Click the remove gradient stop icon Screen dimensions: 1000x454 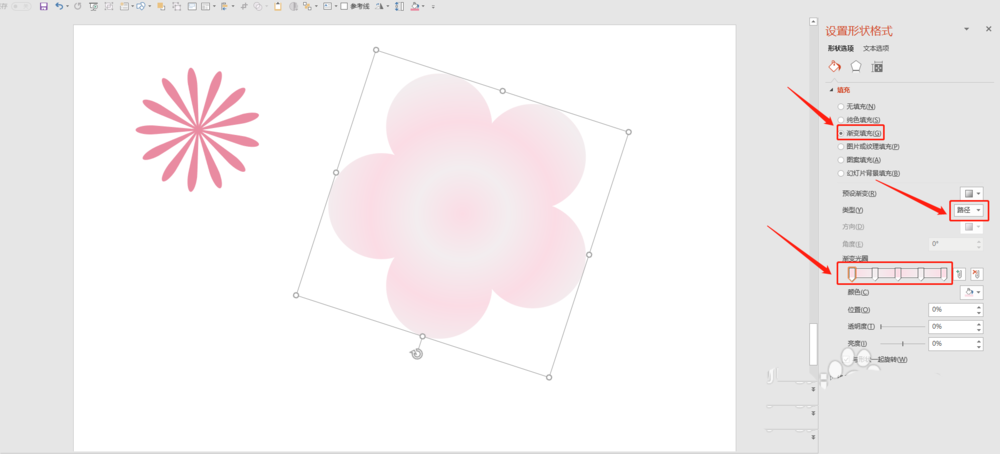click(x=976, y=273)
